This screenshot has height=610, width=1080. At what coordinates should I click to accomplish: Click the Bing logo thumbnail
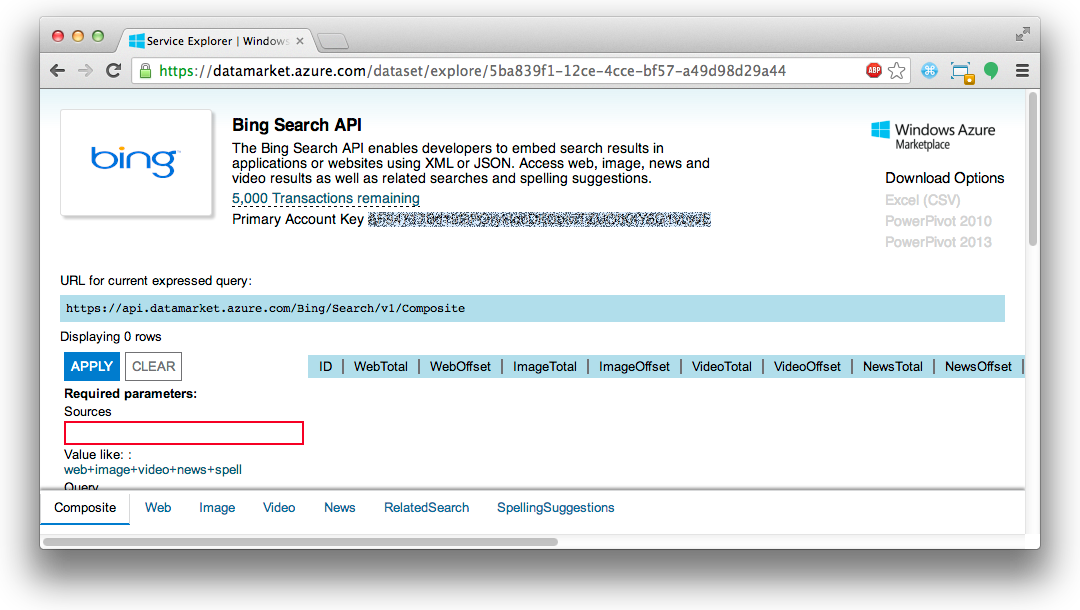point(136,163)
